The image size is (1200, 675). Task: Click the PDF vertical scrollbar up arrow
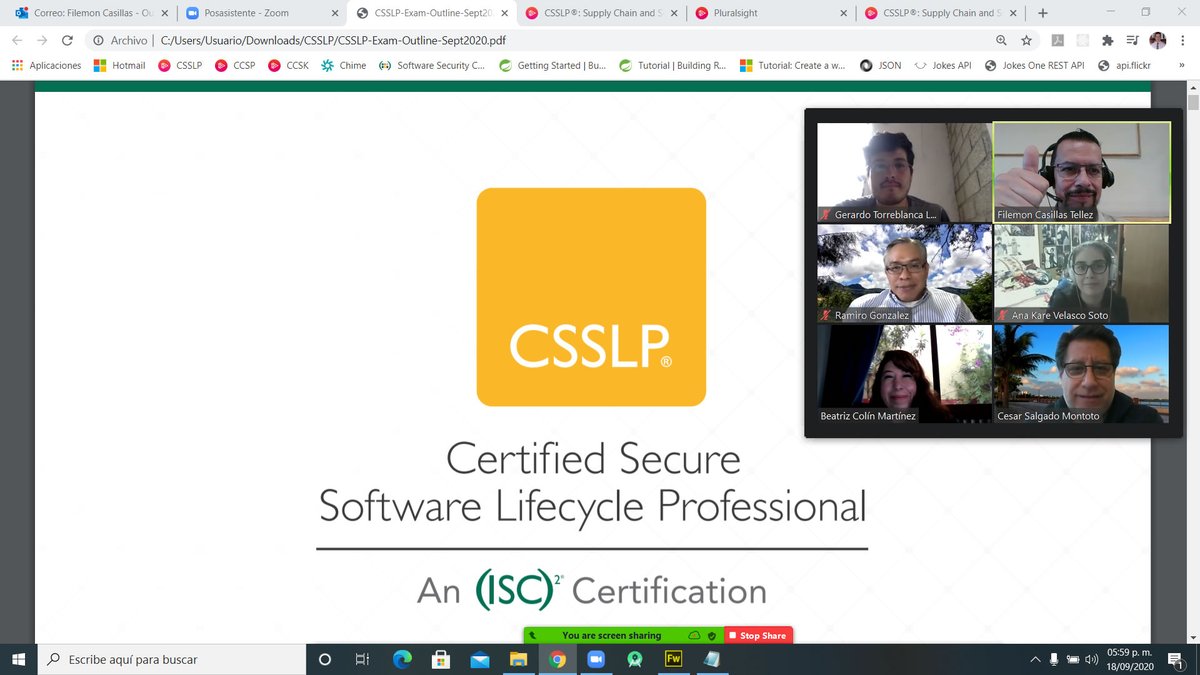tap(1192, 86)
